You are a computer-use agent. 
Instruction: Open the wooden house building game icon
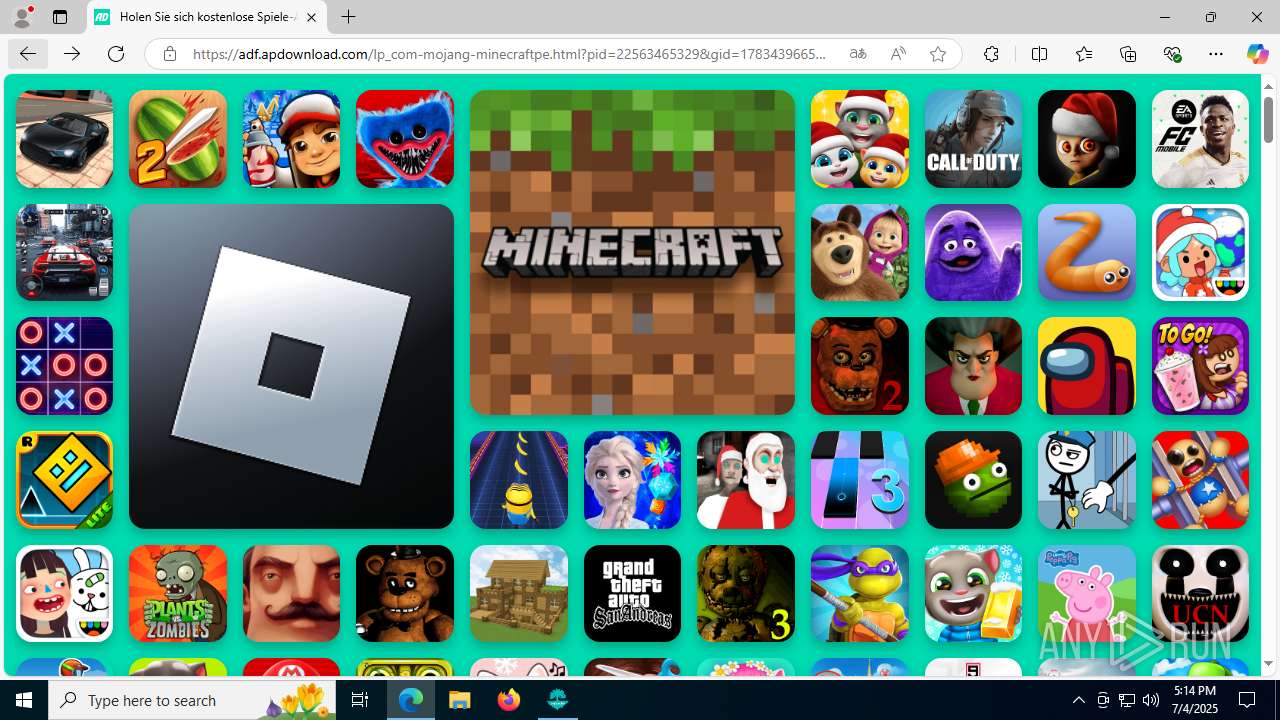coord(519,593)
